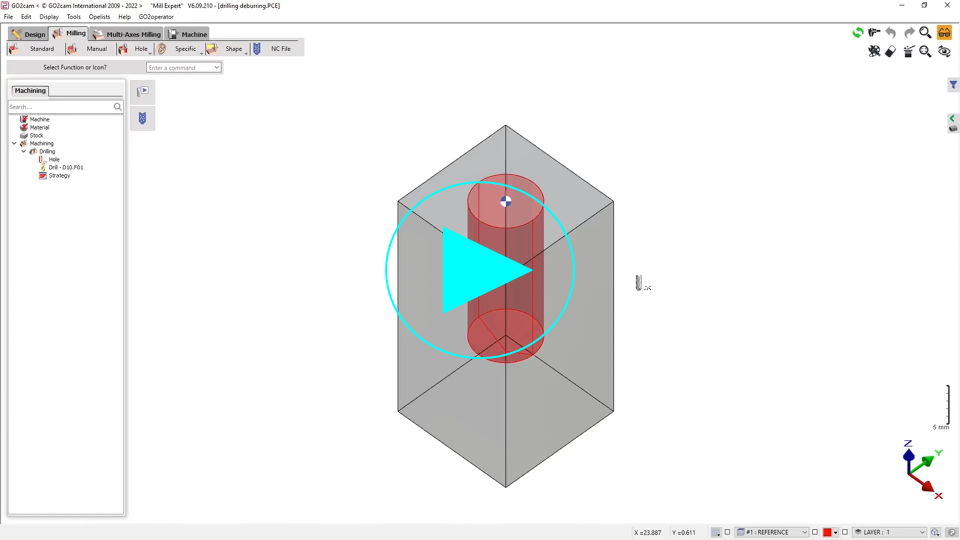Click the rotating eye view icon
Image resolution: width=960 pixels, height=540 pixels.
943,51
